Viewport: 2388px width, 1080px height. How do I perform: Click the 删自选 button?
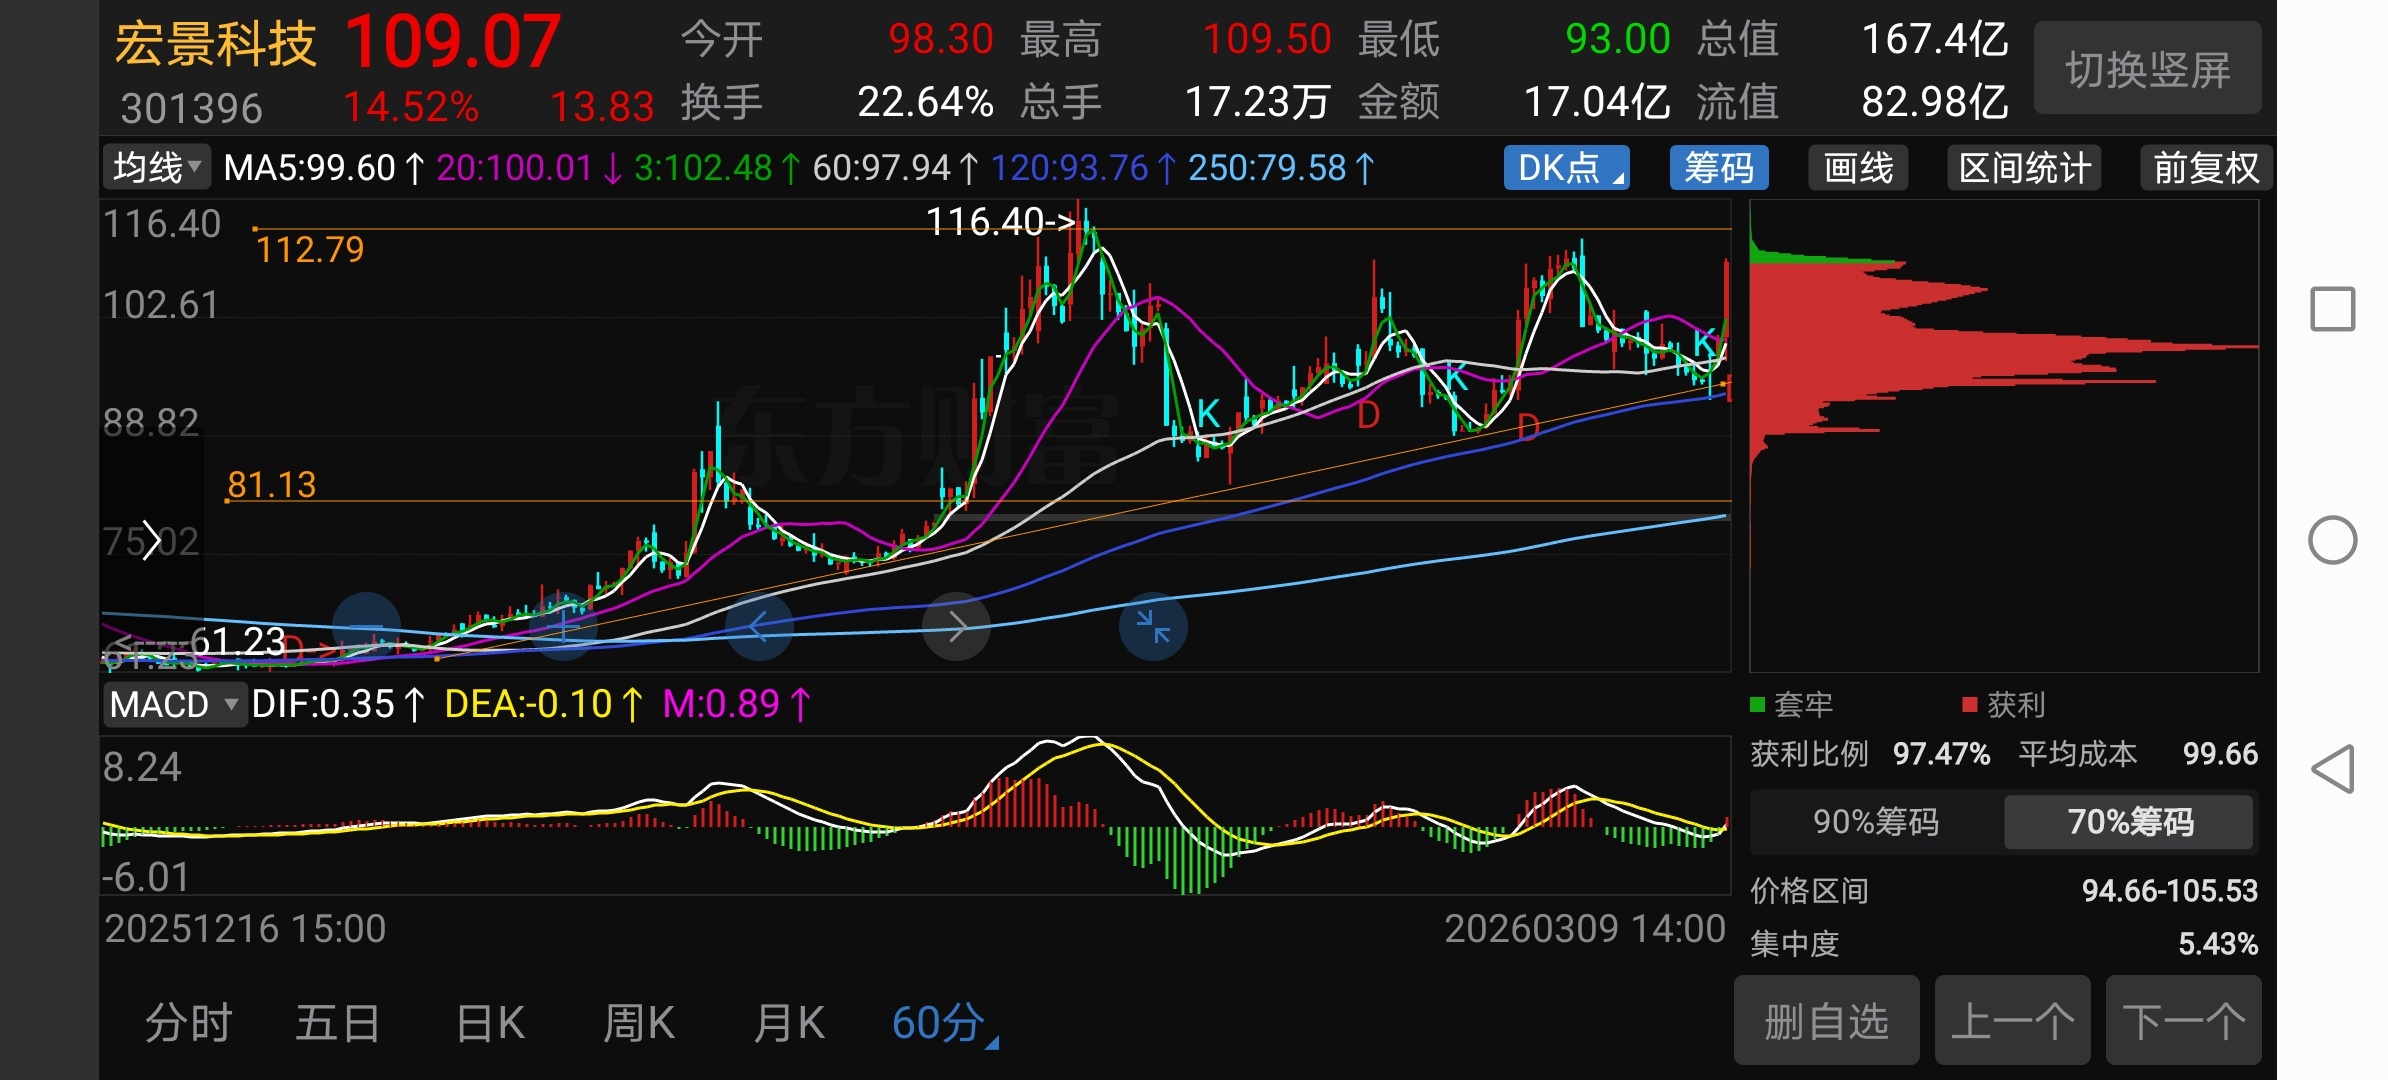pyautogui.click(x=1826, y=1022)
